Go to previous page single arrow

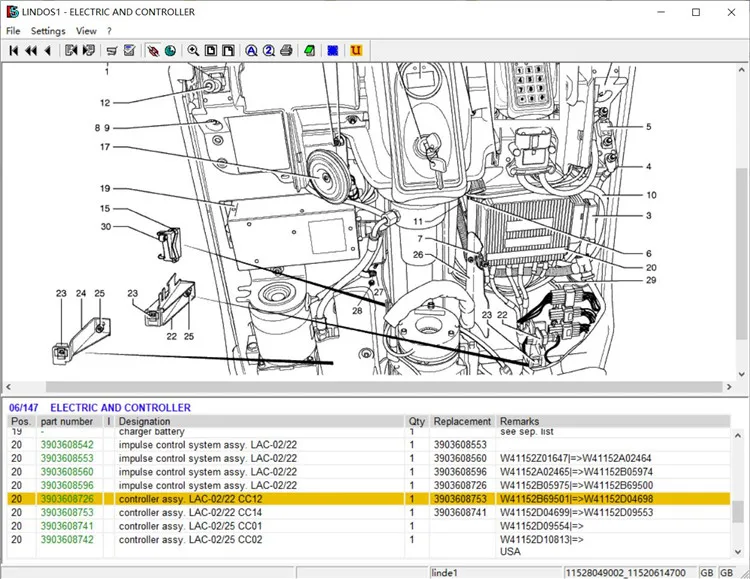tap(47, 50)
